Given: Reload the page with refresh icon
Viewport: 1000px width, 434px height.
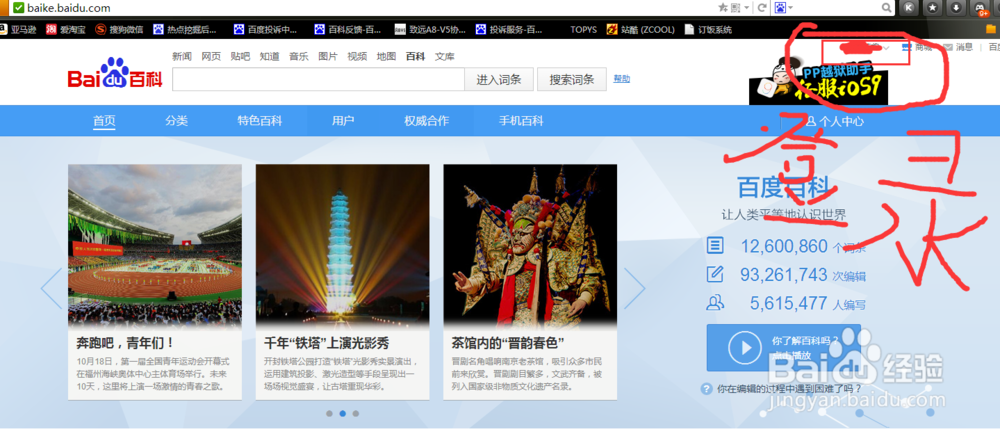Looking at the screenshot, I should [x=761, y=8].
